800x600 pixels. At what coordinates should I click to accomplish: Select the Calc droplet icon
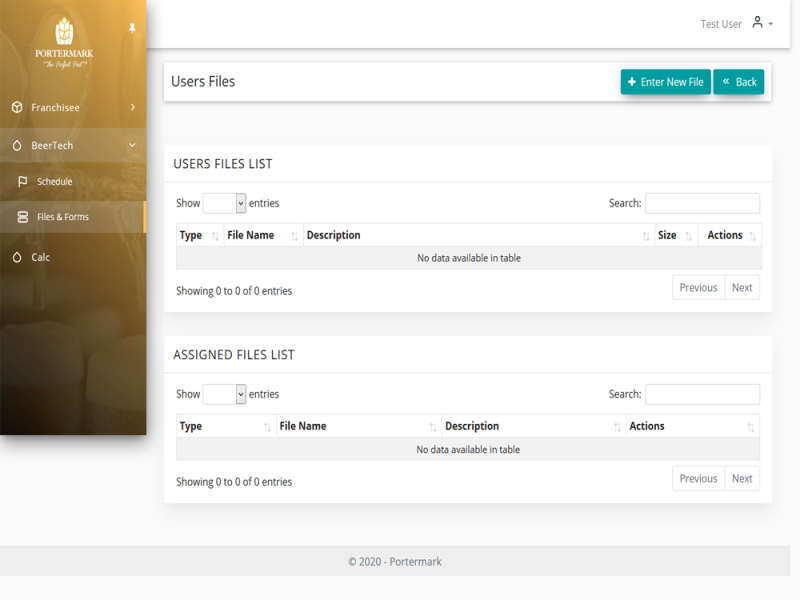tap(16, 257)
